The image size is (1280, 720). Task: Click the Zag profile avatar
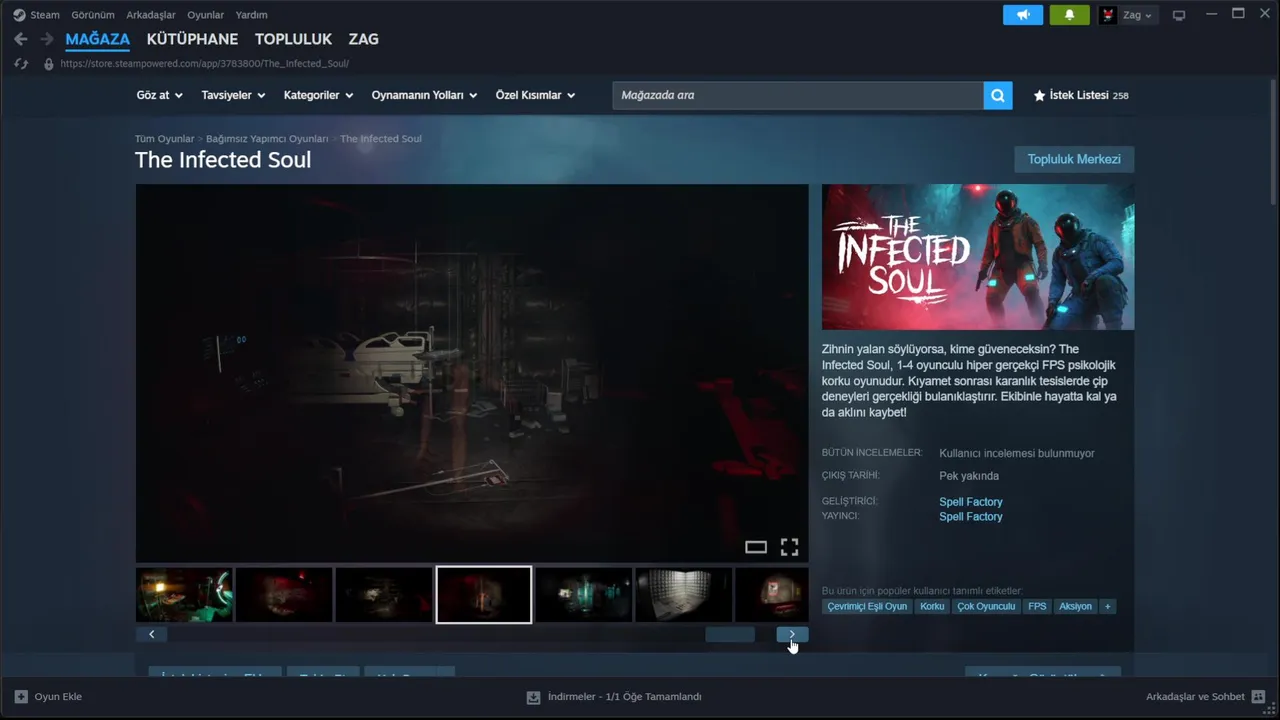pos(1108,15)
